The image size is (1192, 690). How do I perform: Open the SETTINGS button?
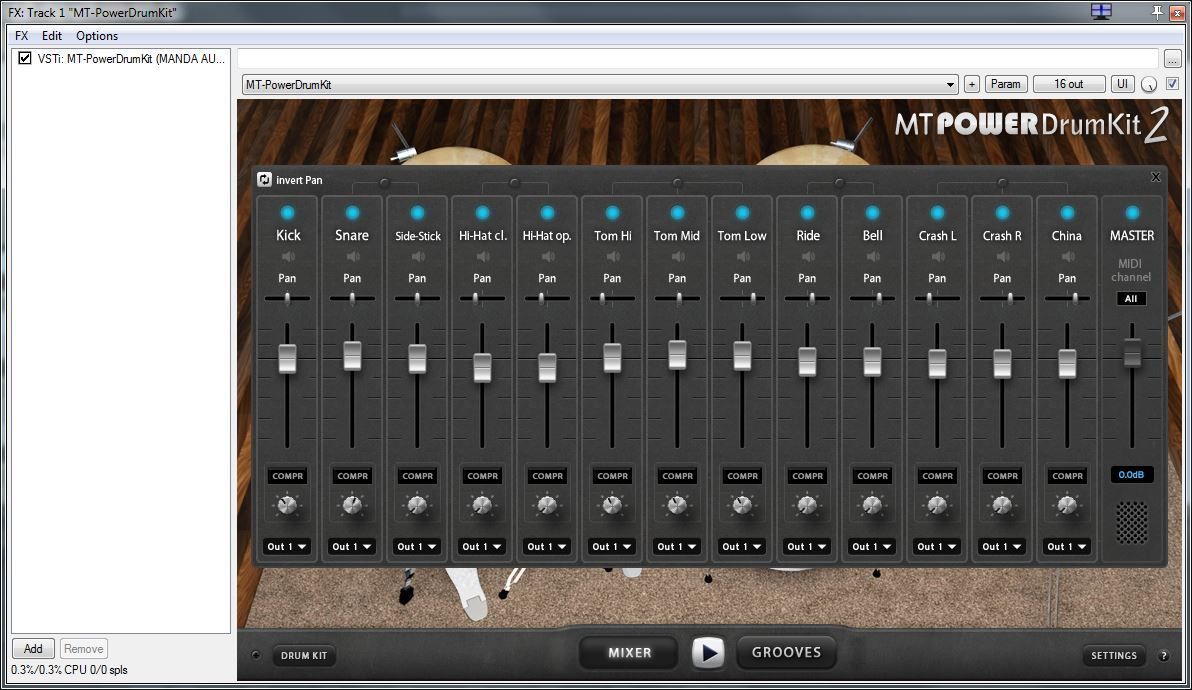pyautogui.click(x=1114, y=656)
